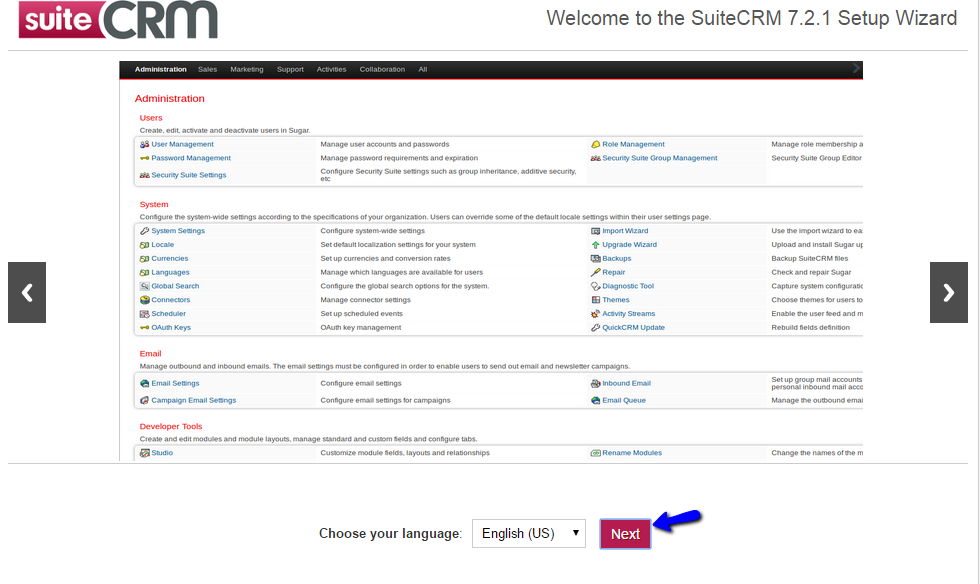Click the 'OAuth key management' description text

click(361, 328)
